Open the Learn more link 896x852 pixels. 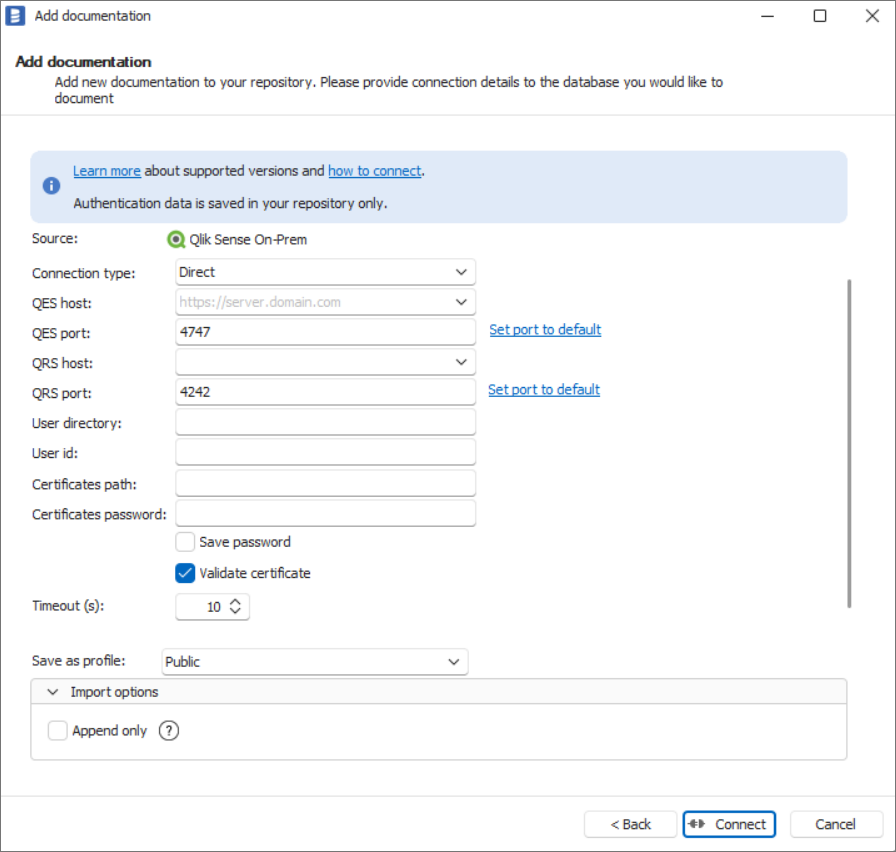pos(106,171)
